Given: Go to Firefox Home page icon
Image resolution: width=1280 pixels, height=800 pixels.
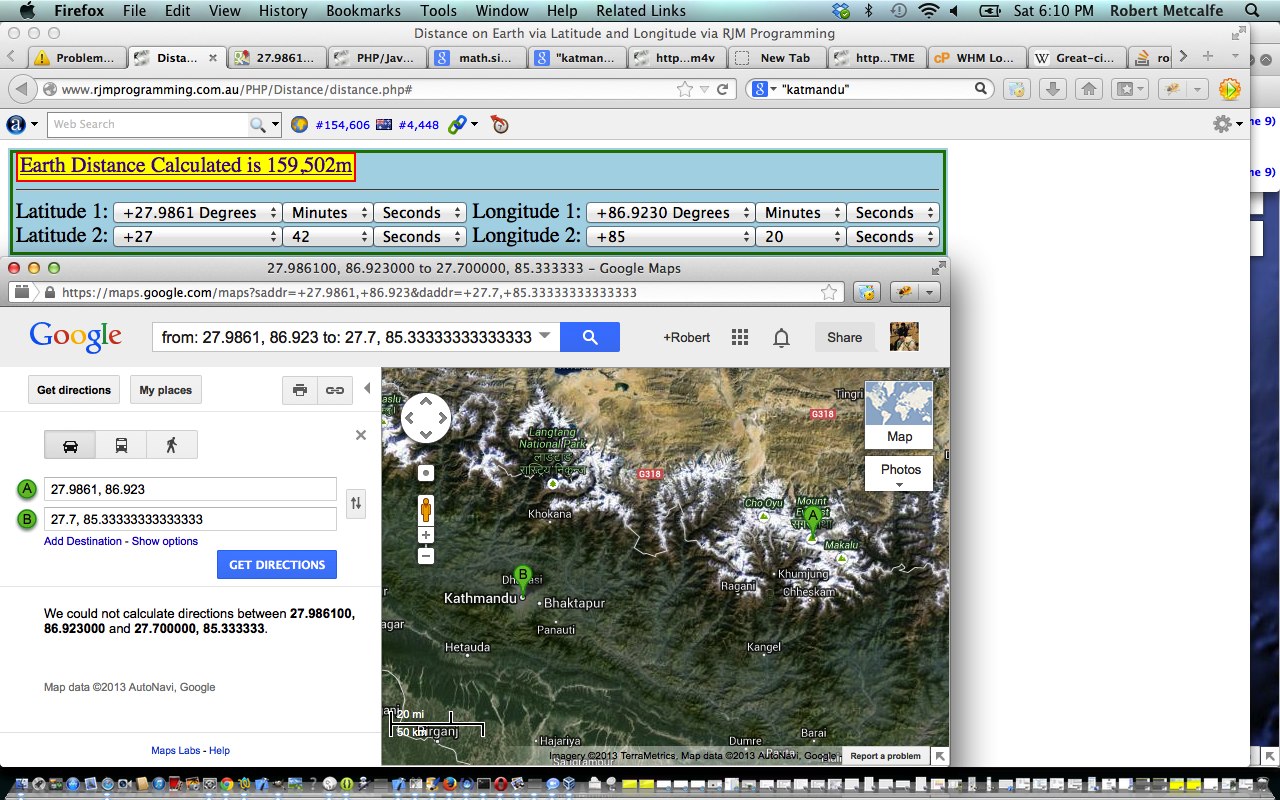Looking at the screenshot, I should coord(1089,89).
